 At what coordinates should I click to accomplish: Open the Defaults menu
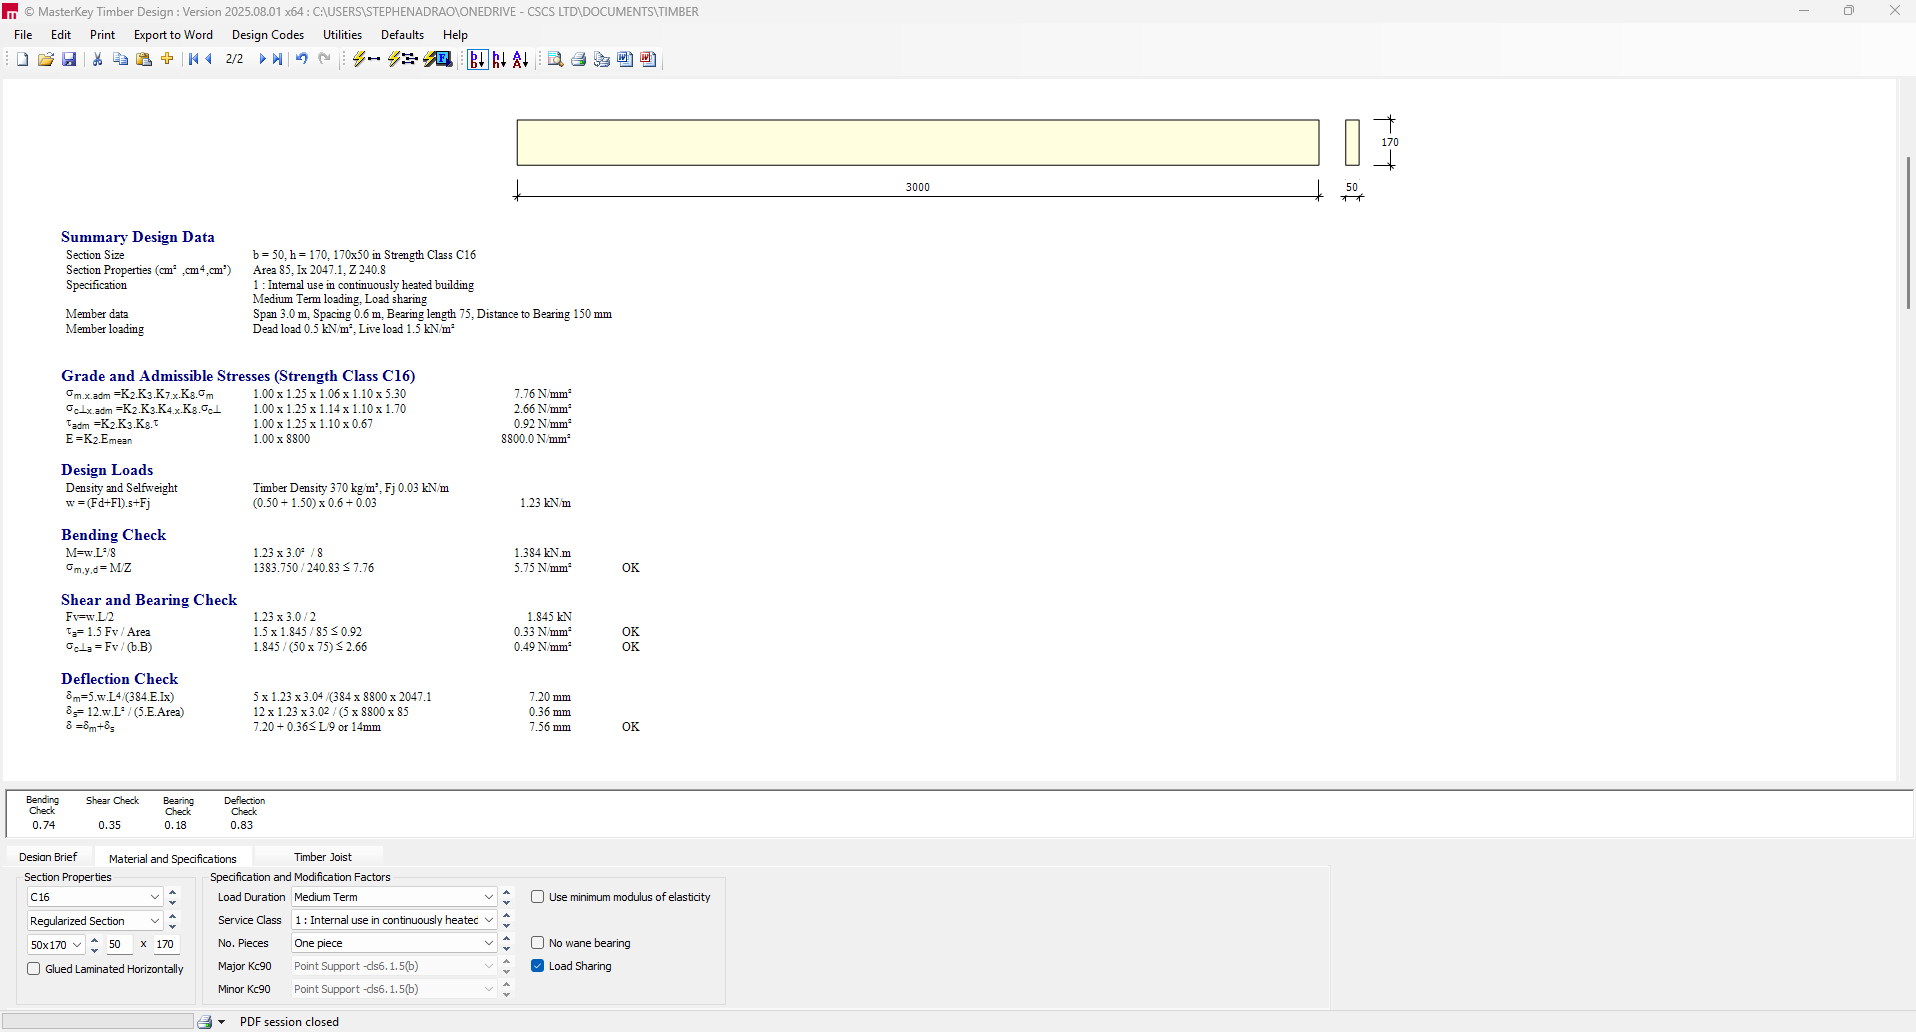[x=402, y=35]
